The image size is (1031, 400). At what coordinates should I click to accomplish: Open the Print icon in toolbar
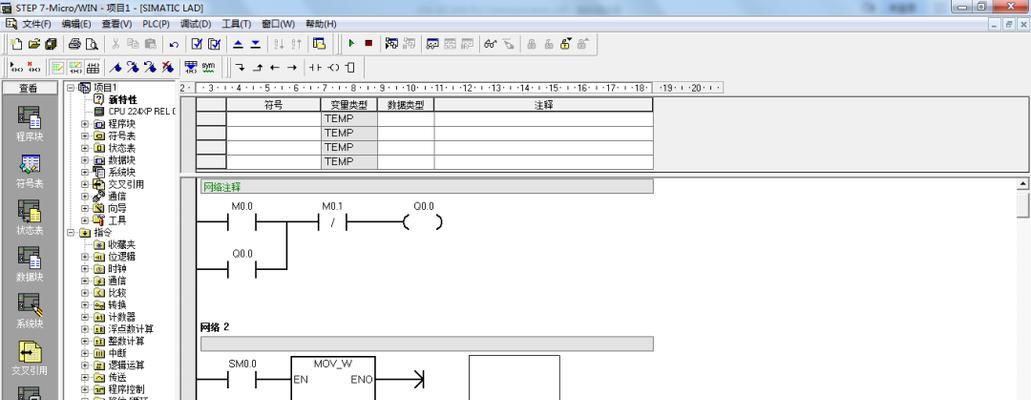click(74, 44)
